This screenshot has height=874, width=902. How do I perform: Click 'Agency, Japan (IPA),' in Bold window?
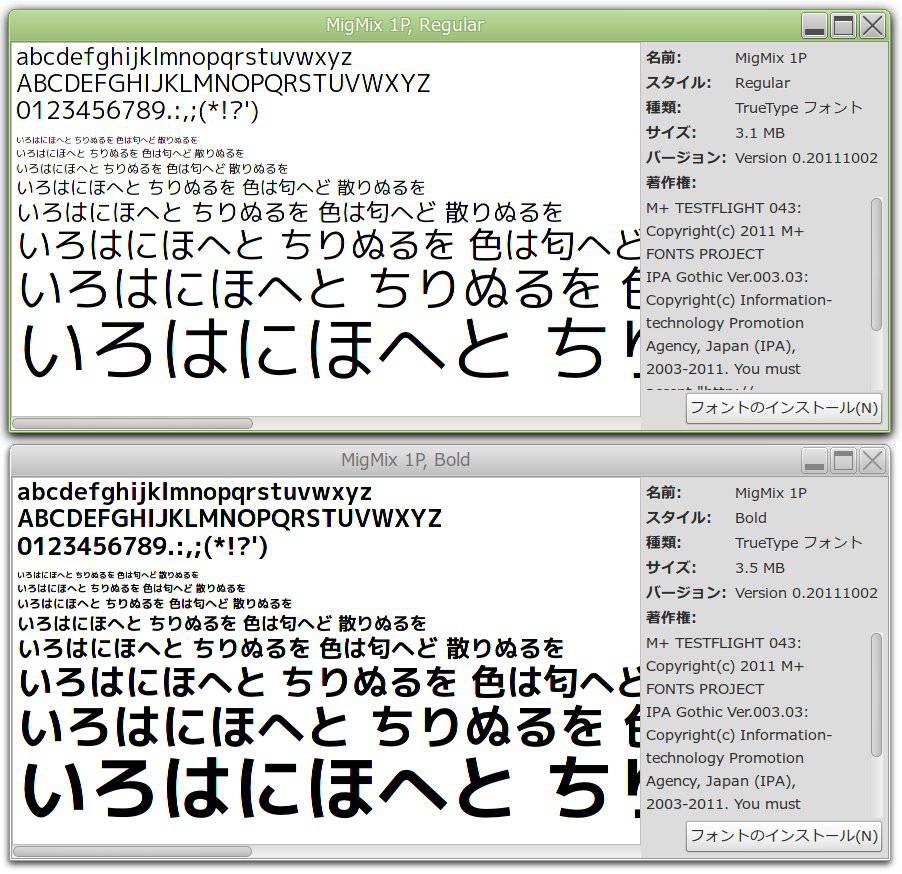[721, 781]
